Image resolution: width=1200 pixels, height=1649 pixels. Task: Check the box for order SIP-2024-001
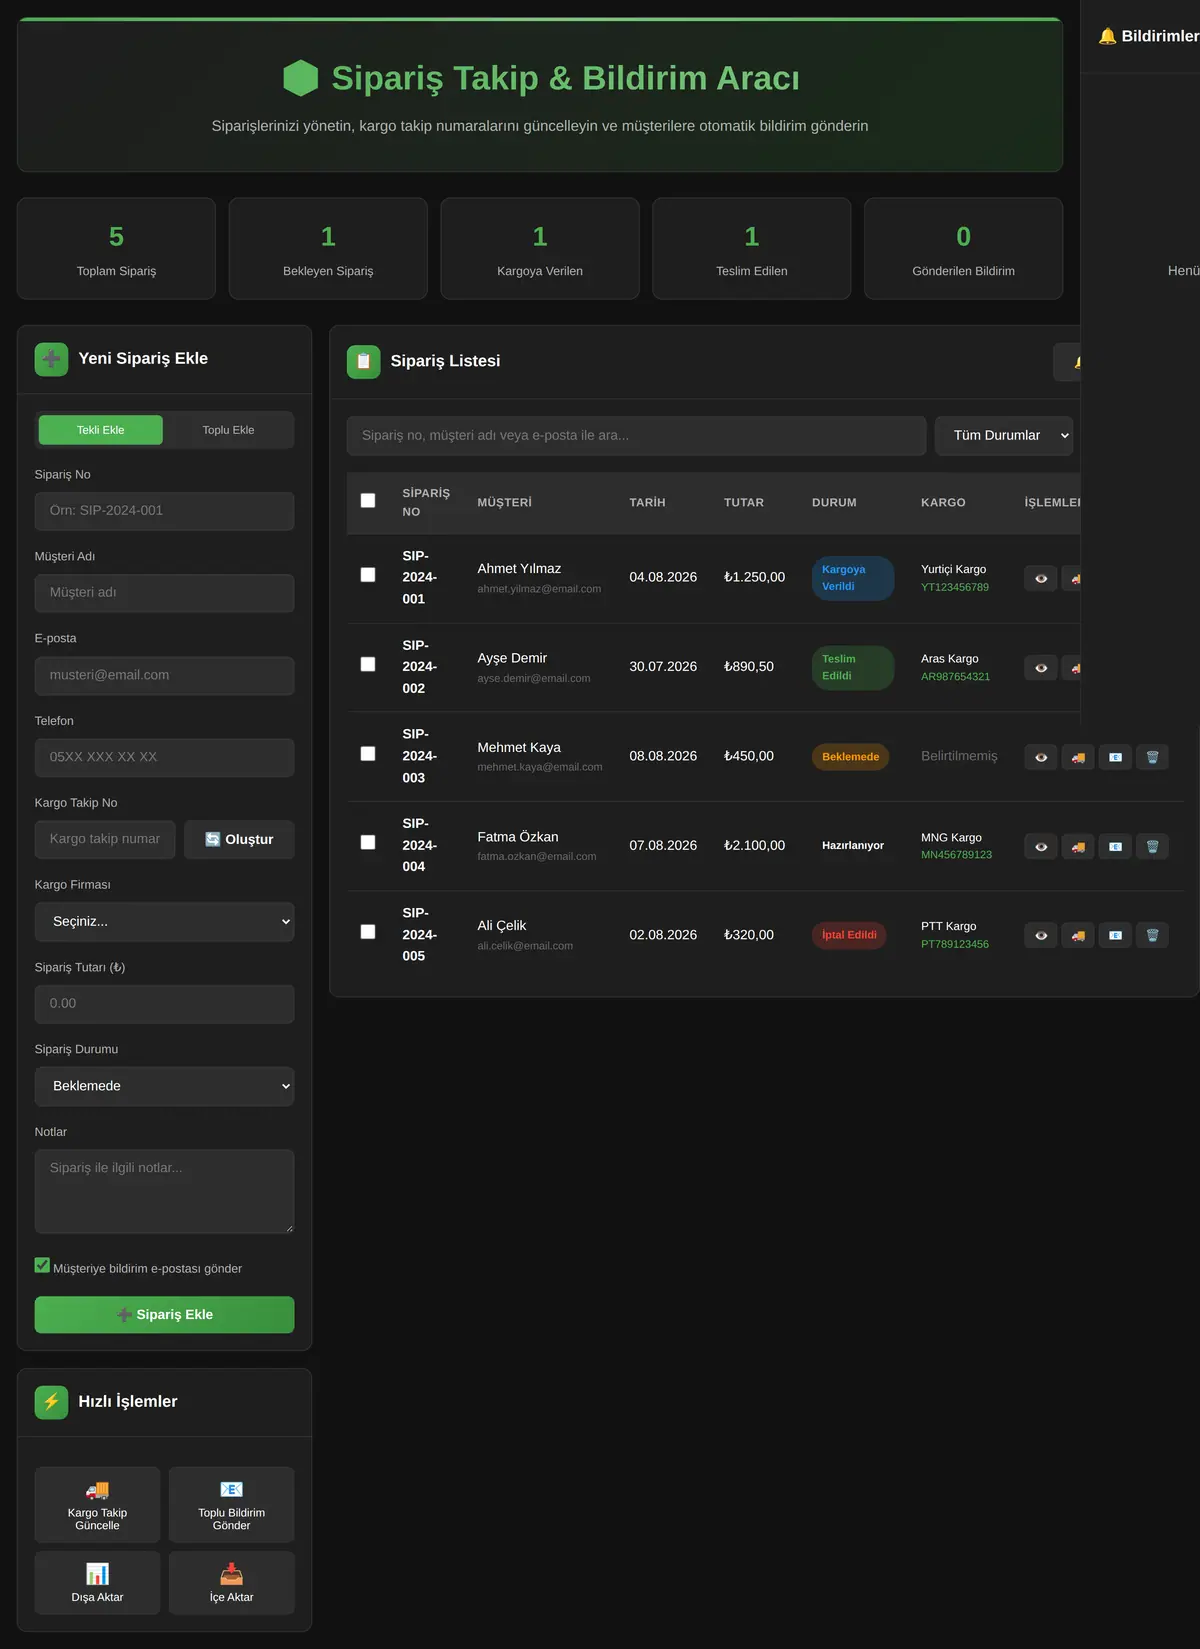pyautogui.click(x=368, y=575)
